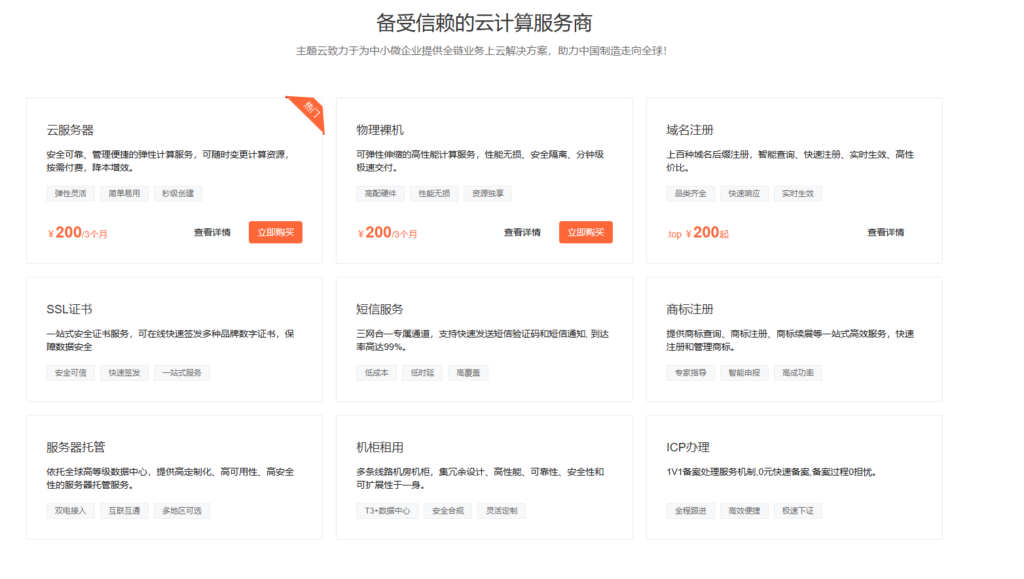View 域名注册 details via 查看详情
1024x579 pixels.
887,231
